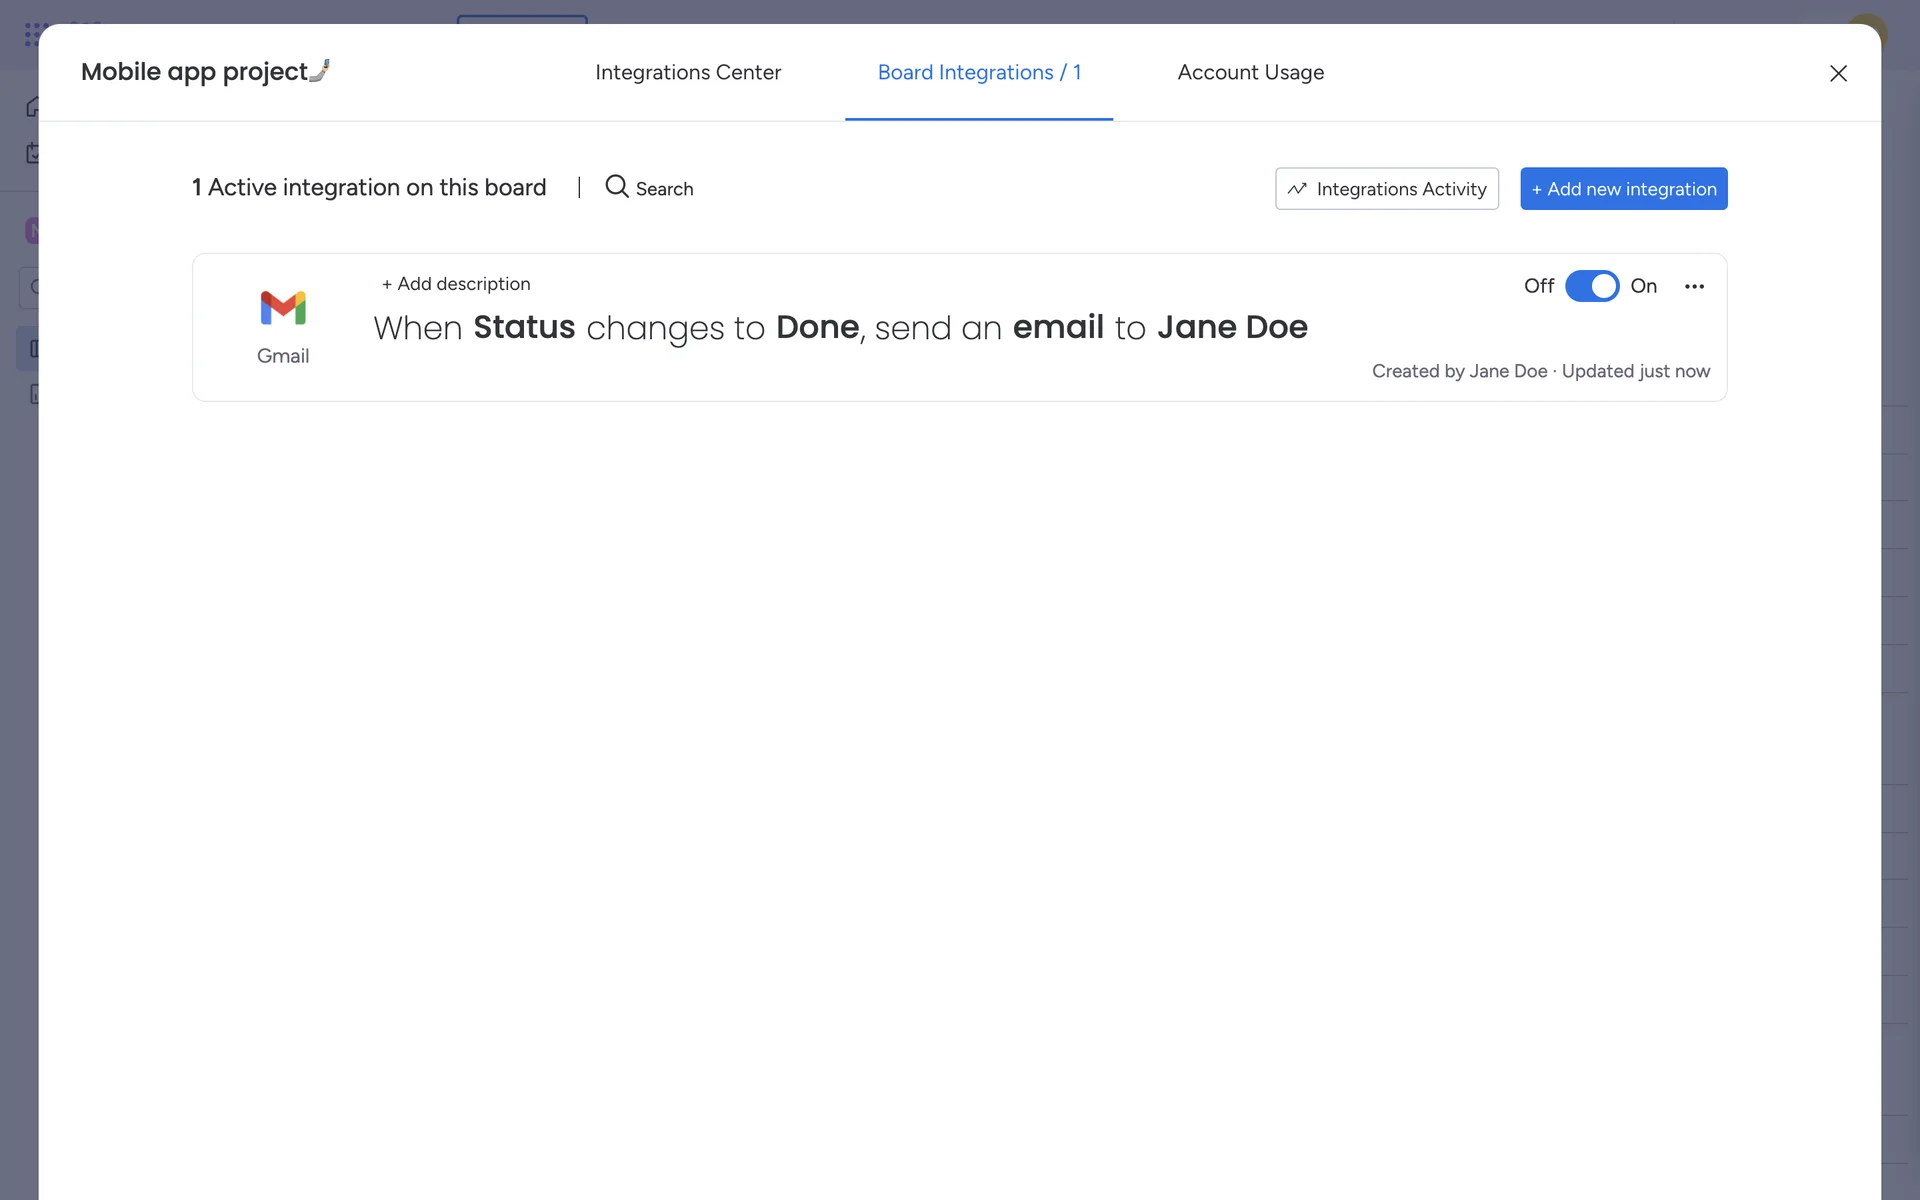Click the search magnifier icon
This screenshot has width=1920, height=1200.
(617, 187)
